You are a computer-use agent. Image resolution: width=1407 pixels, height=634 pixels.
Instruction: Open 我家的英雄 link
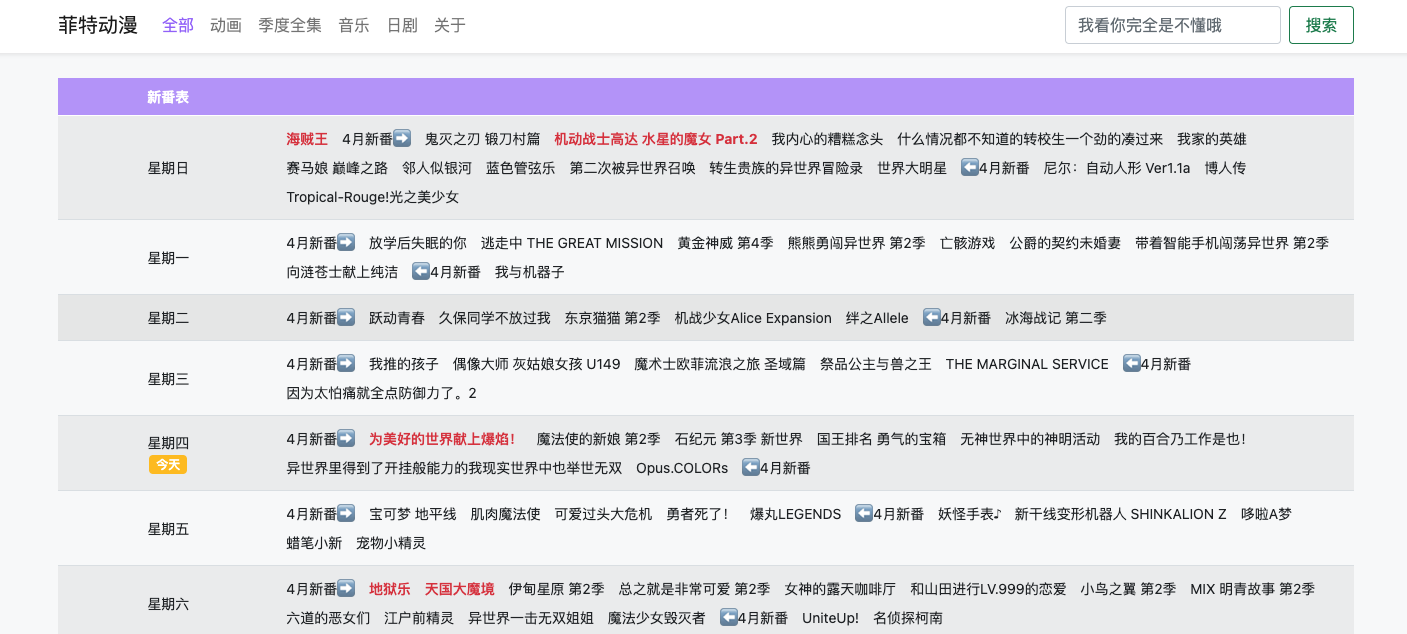click(x=1212, y=139)
